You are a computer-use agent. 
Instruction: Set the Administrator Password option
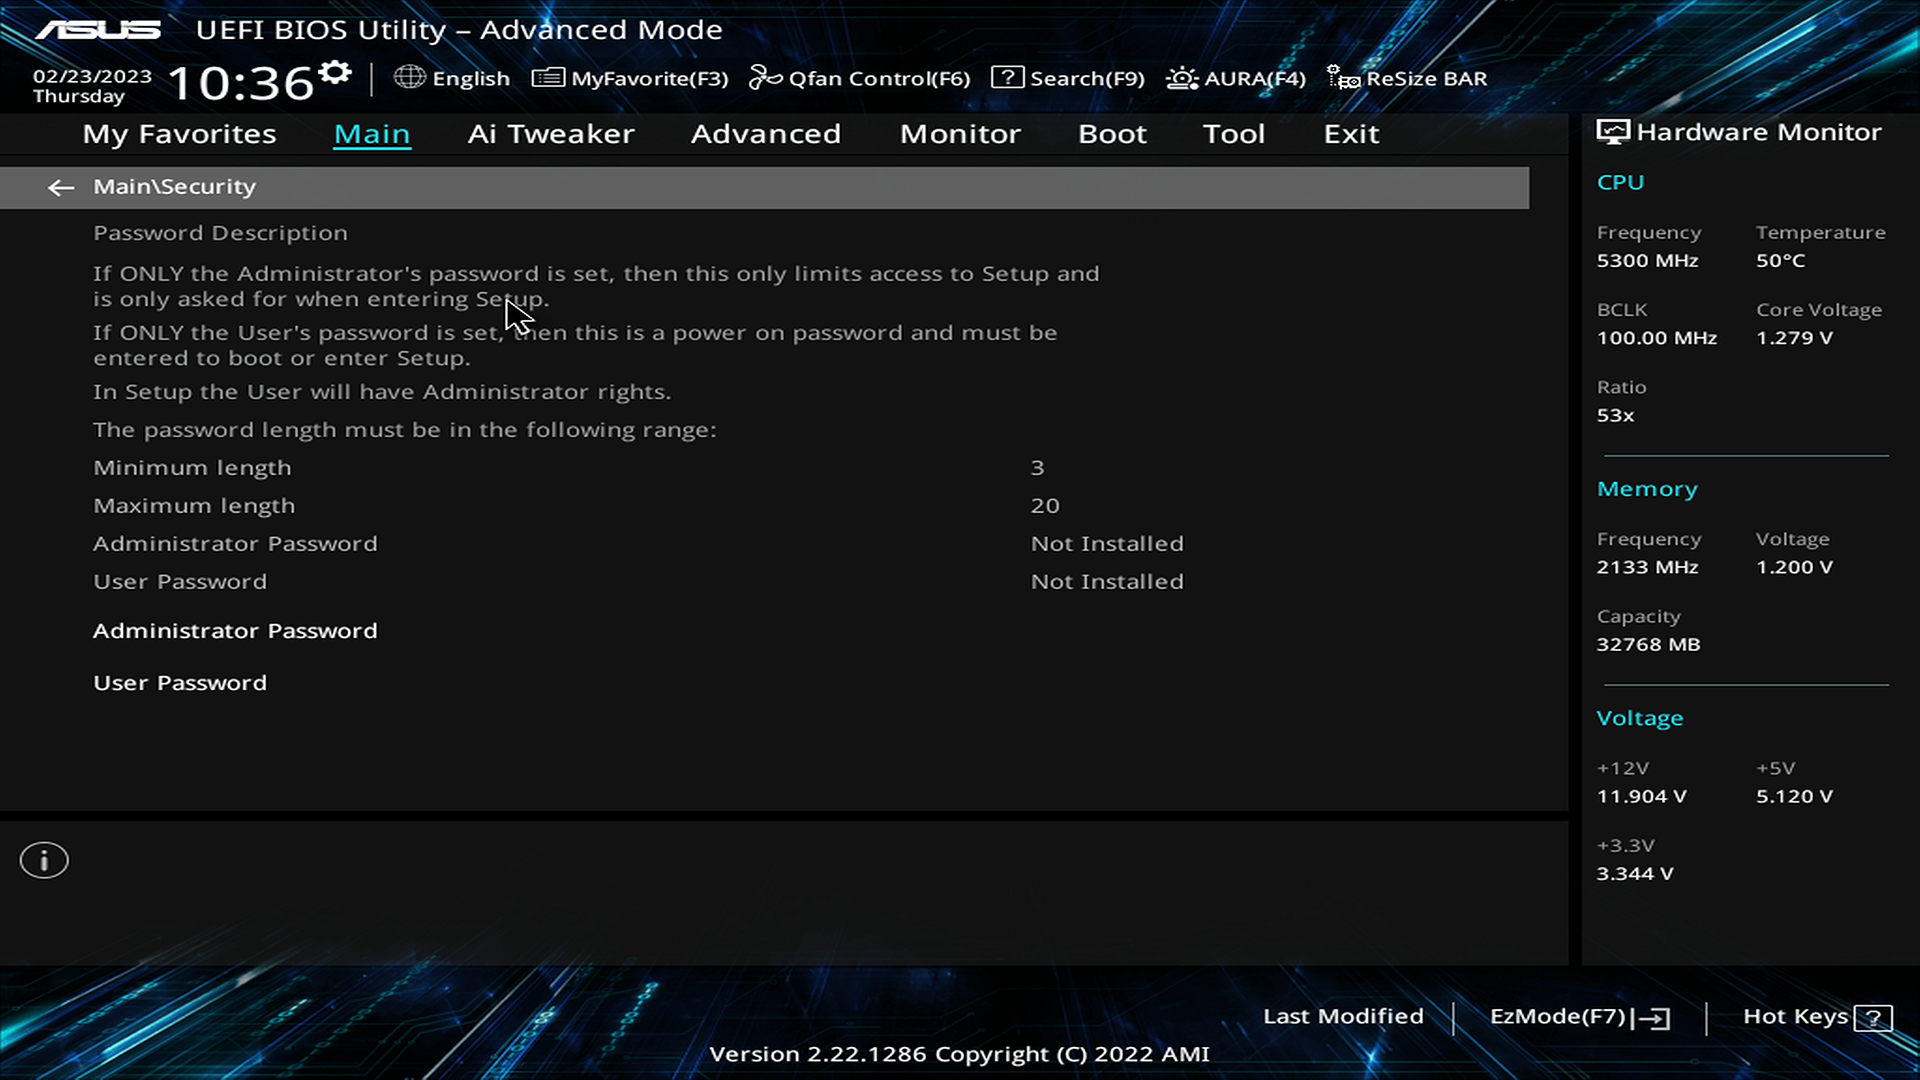pos(235,631)
